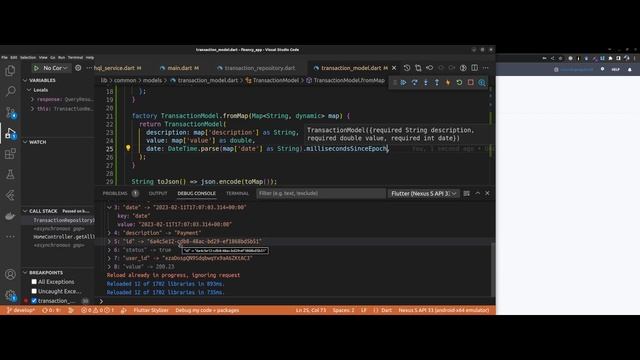Click HELP in the browser window

coord(615,70)
